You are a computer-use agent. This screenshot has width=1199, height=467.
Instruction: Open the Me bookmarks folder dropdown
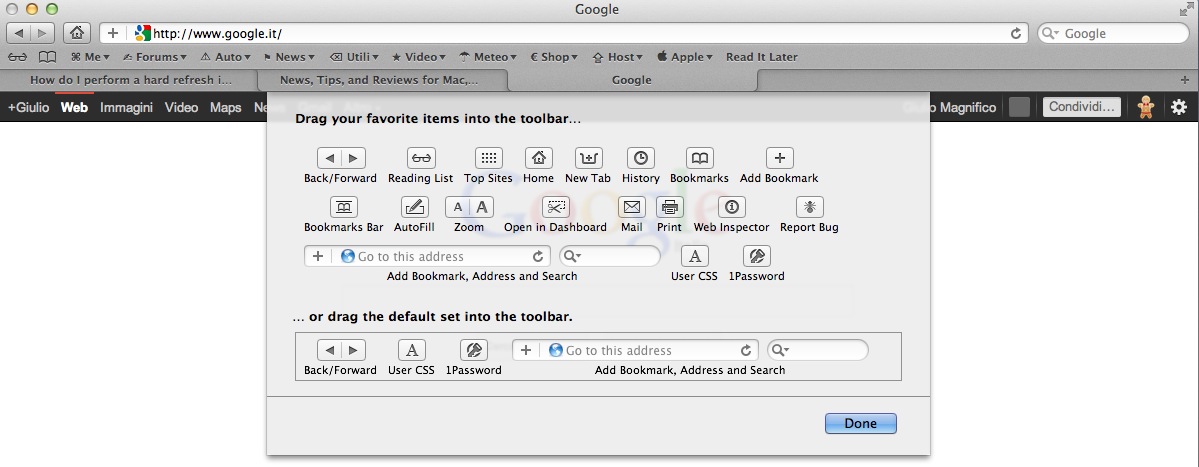tap(90, 57)
